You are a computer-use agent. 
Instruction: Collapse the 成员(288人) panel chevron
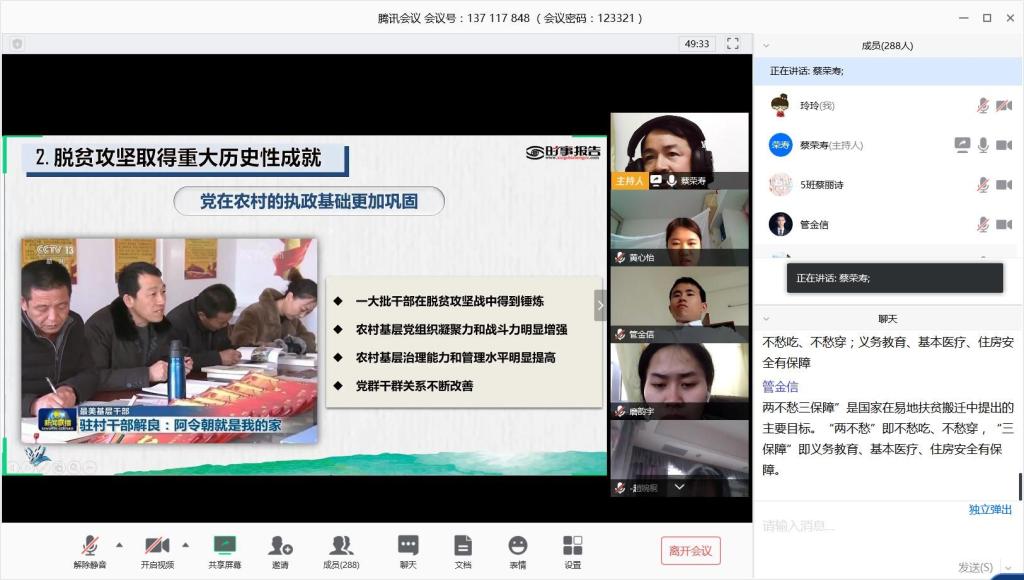coord(766,46)
